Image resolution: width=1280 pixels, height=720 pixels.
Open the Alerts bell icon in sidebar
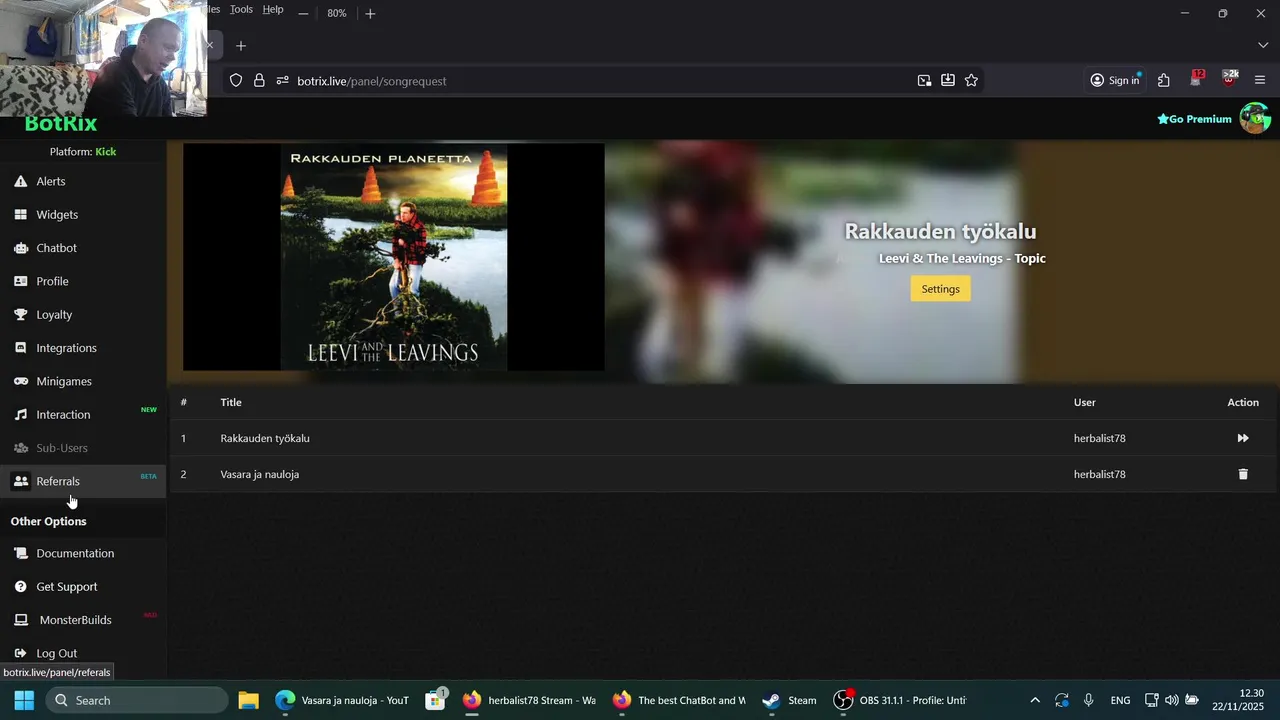point(20,181)
